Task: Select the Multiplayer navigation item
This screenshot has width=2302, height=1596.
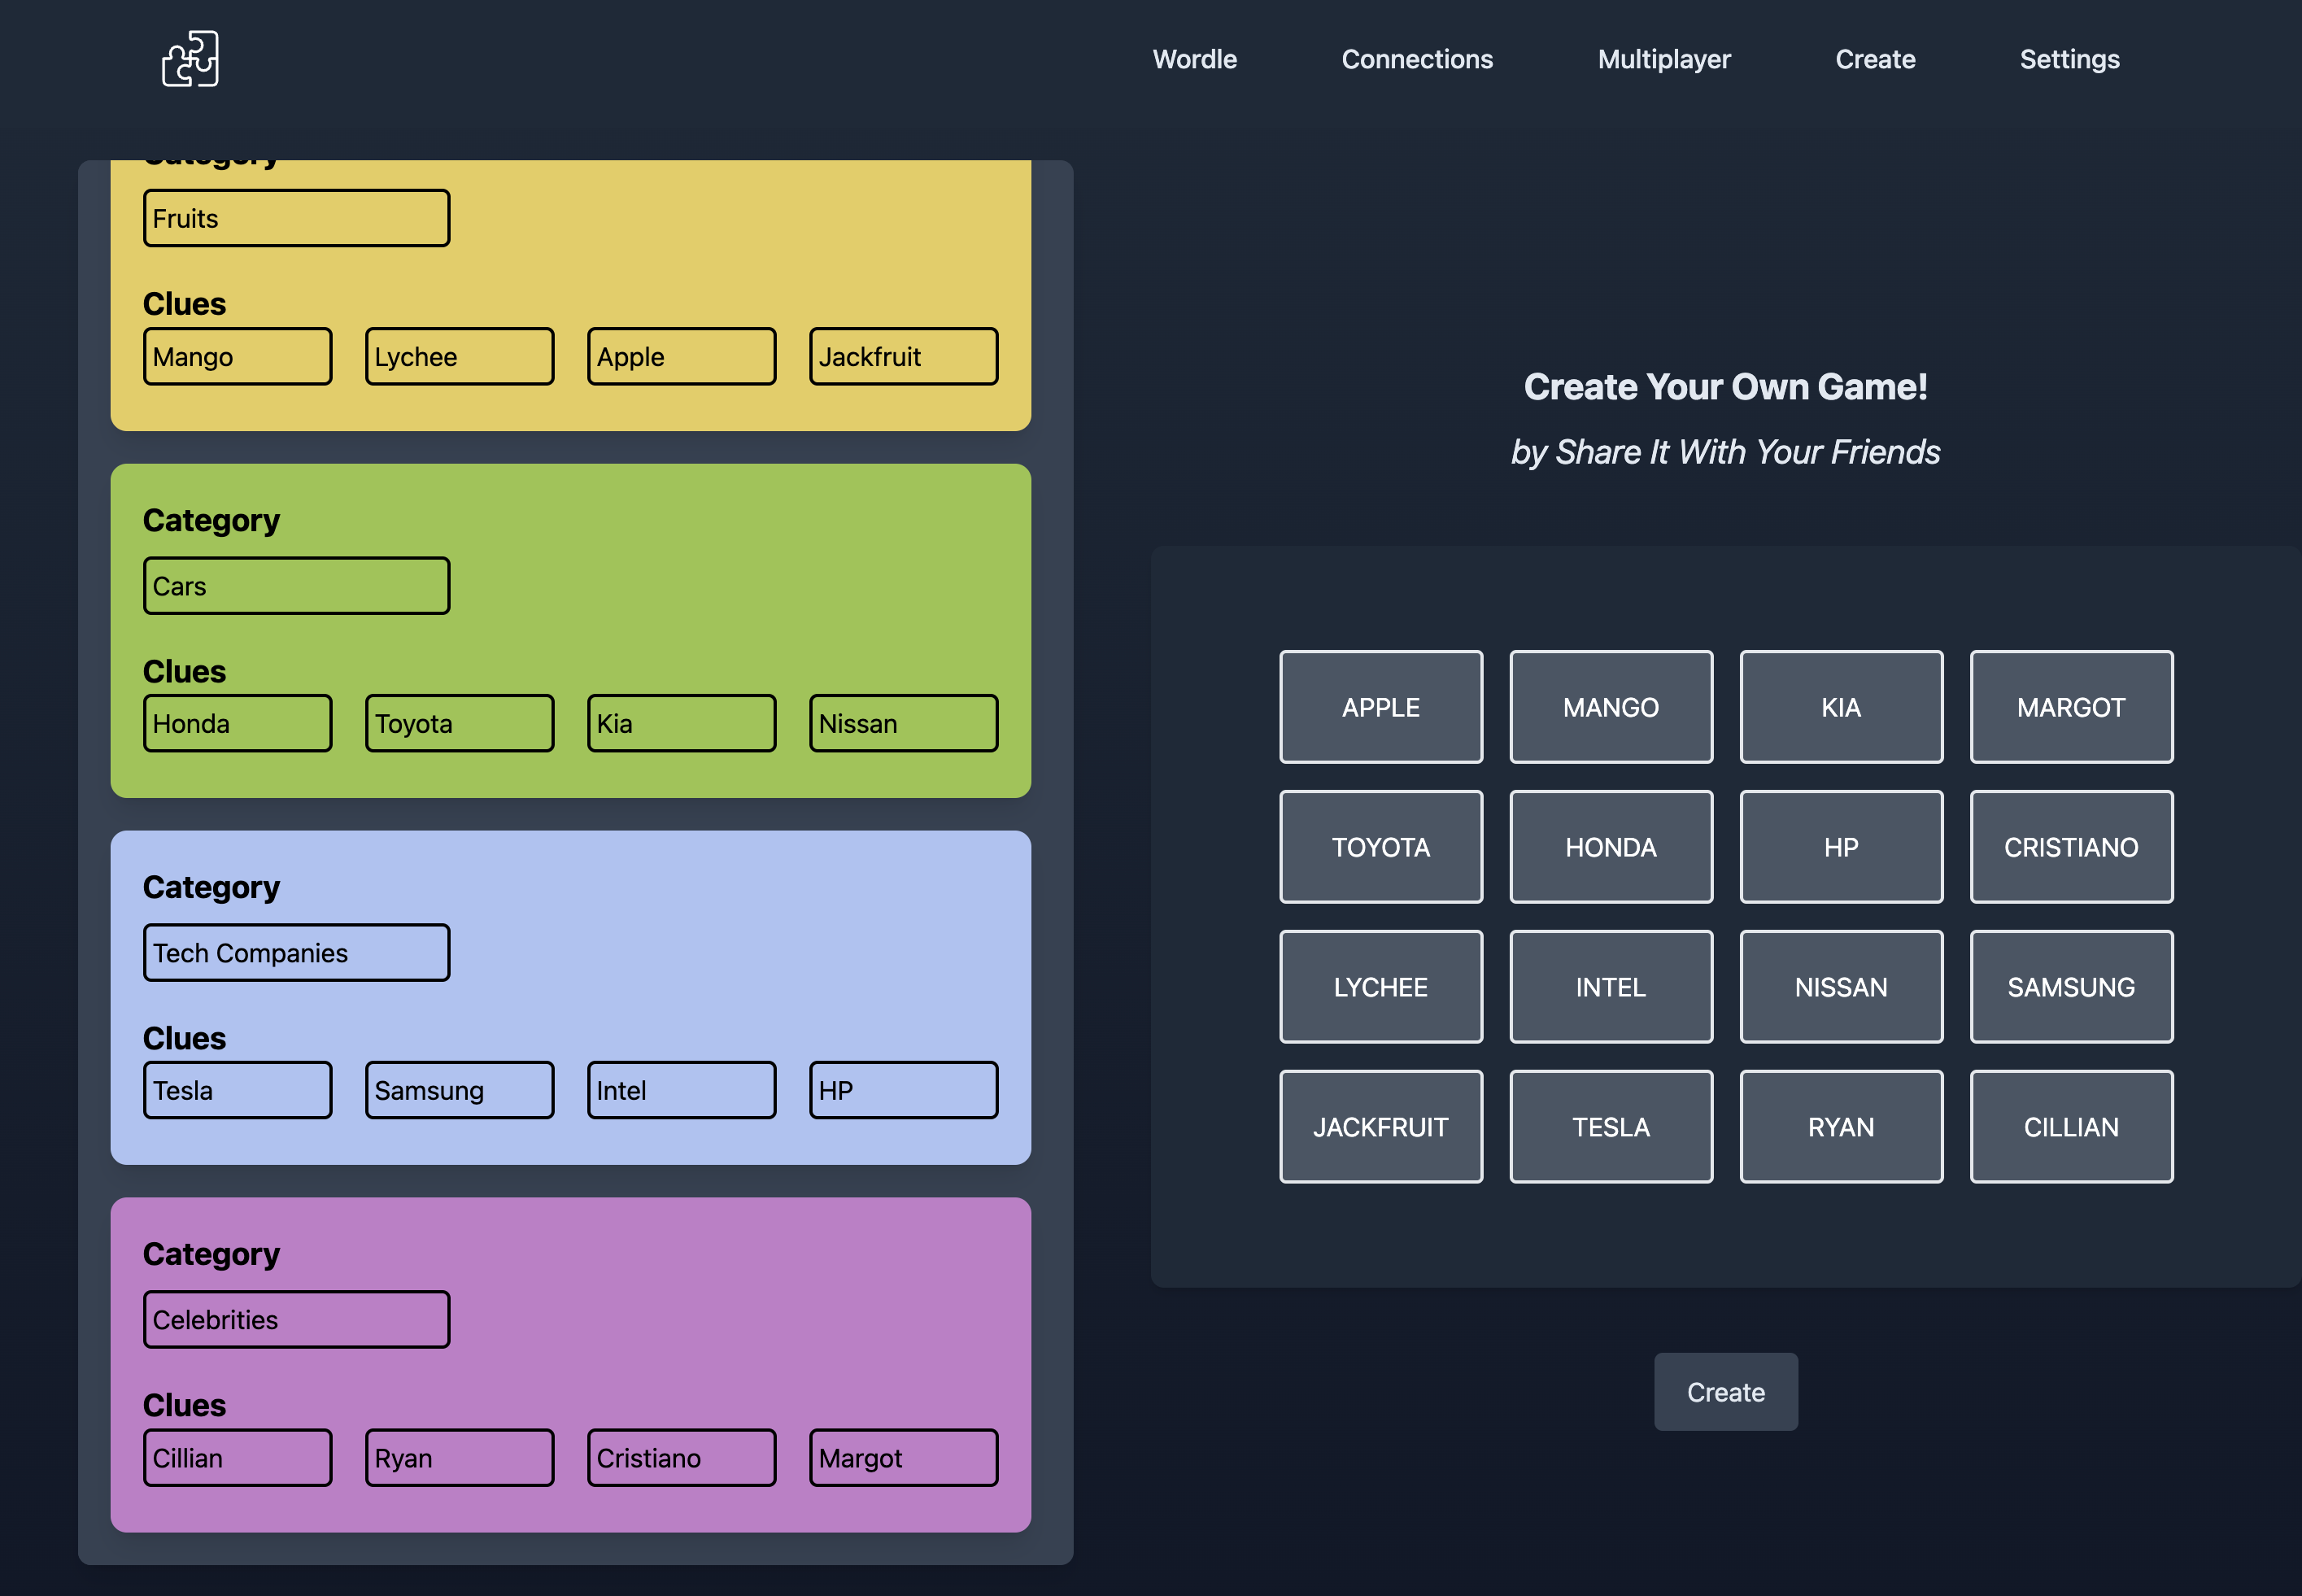Action: 1663,59
